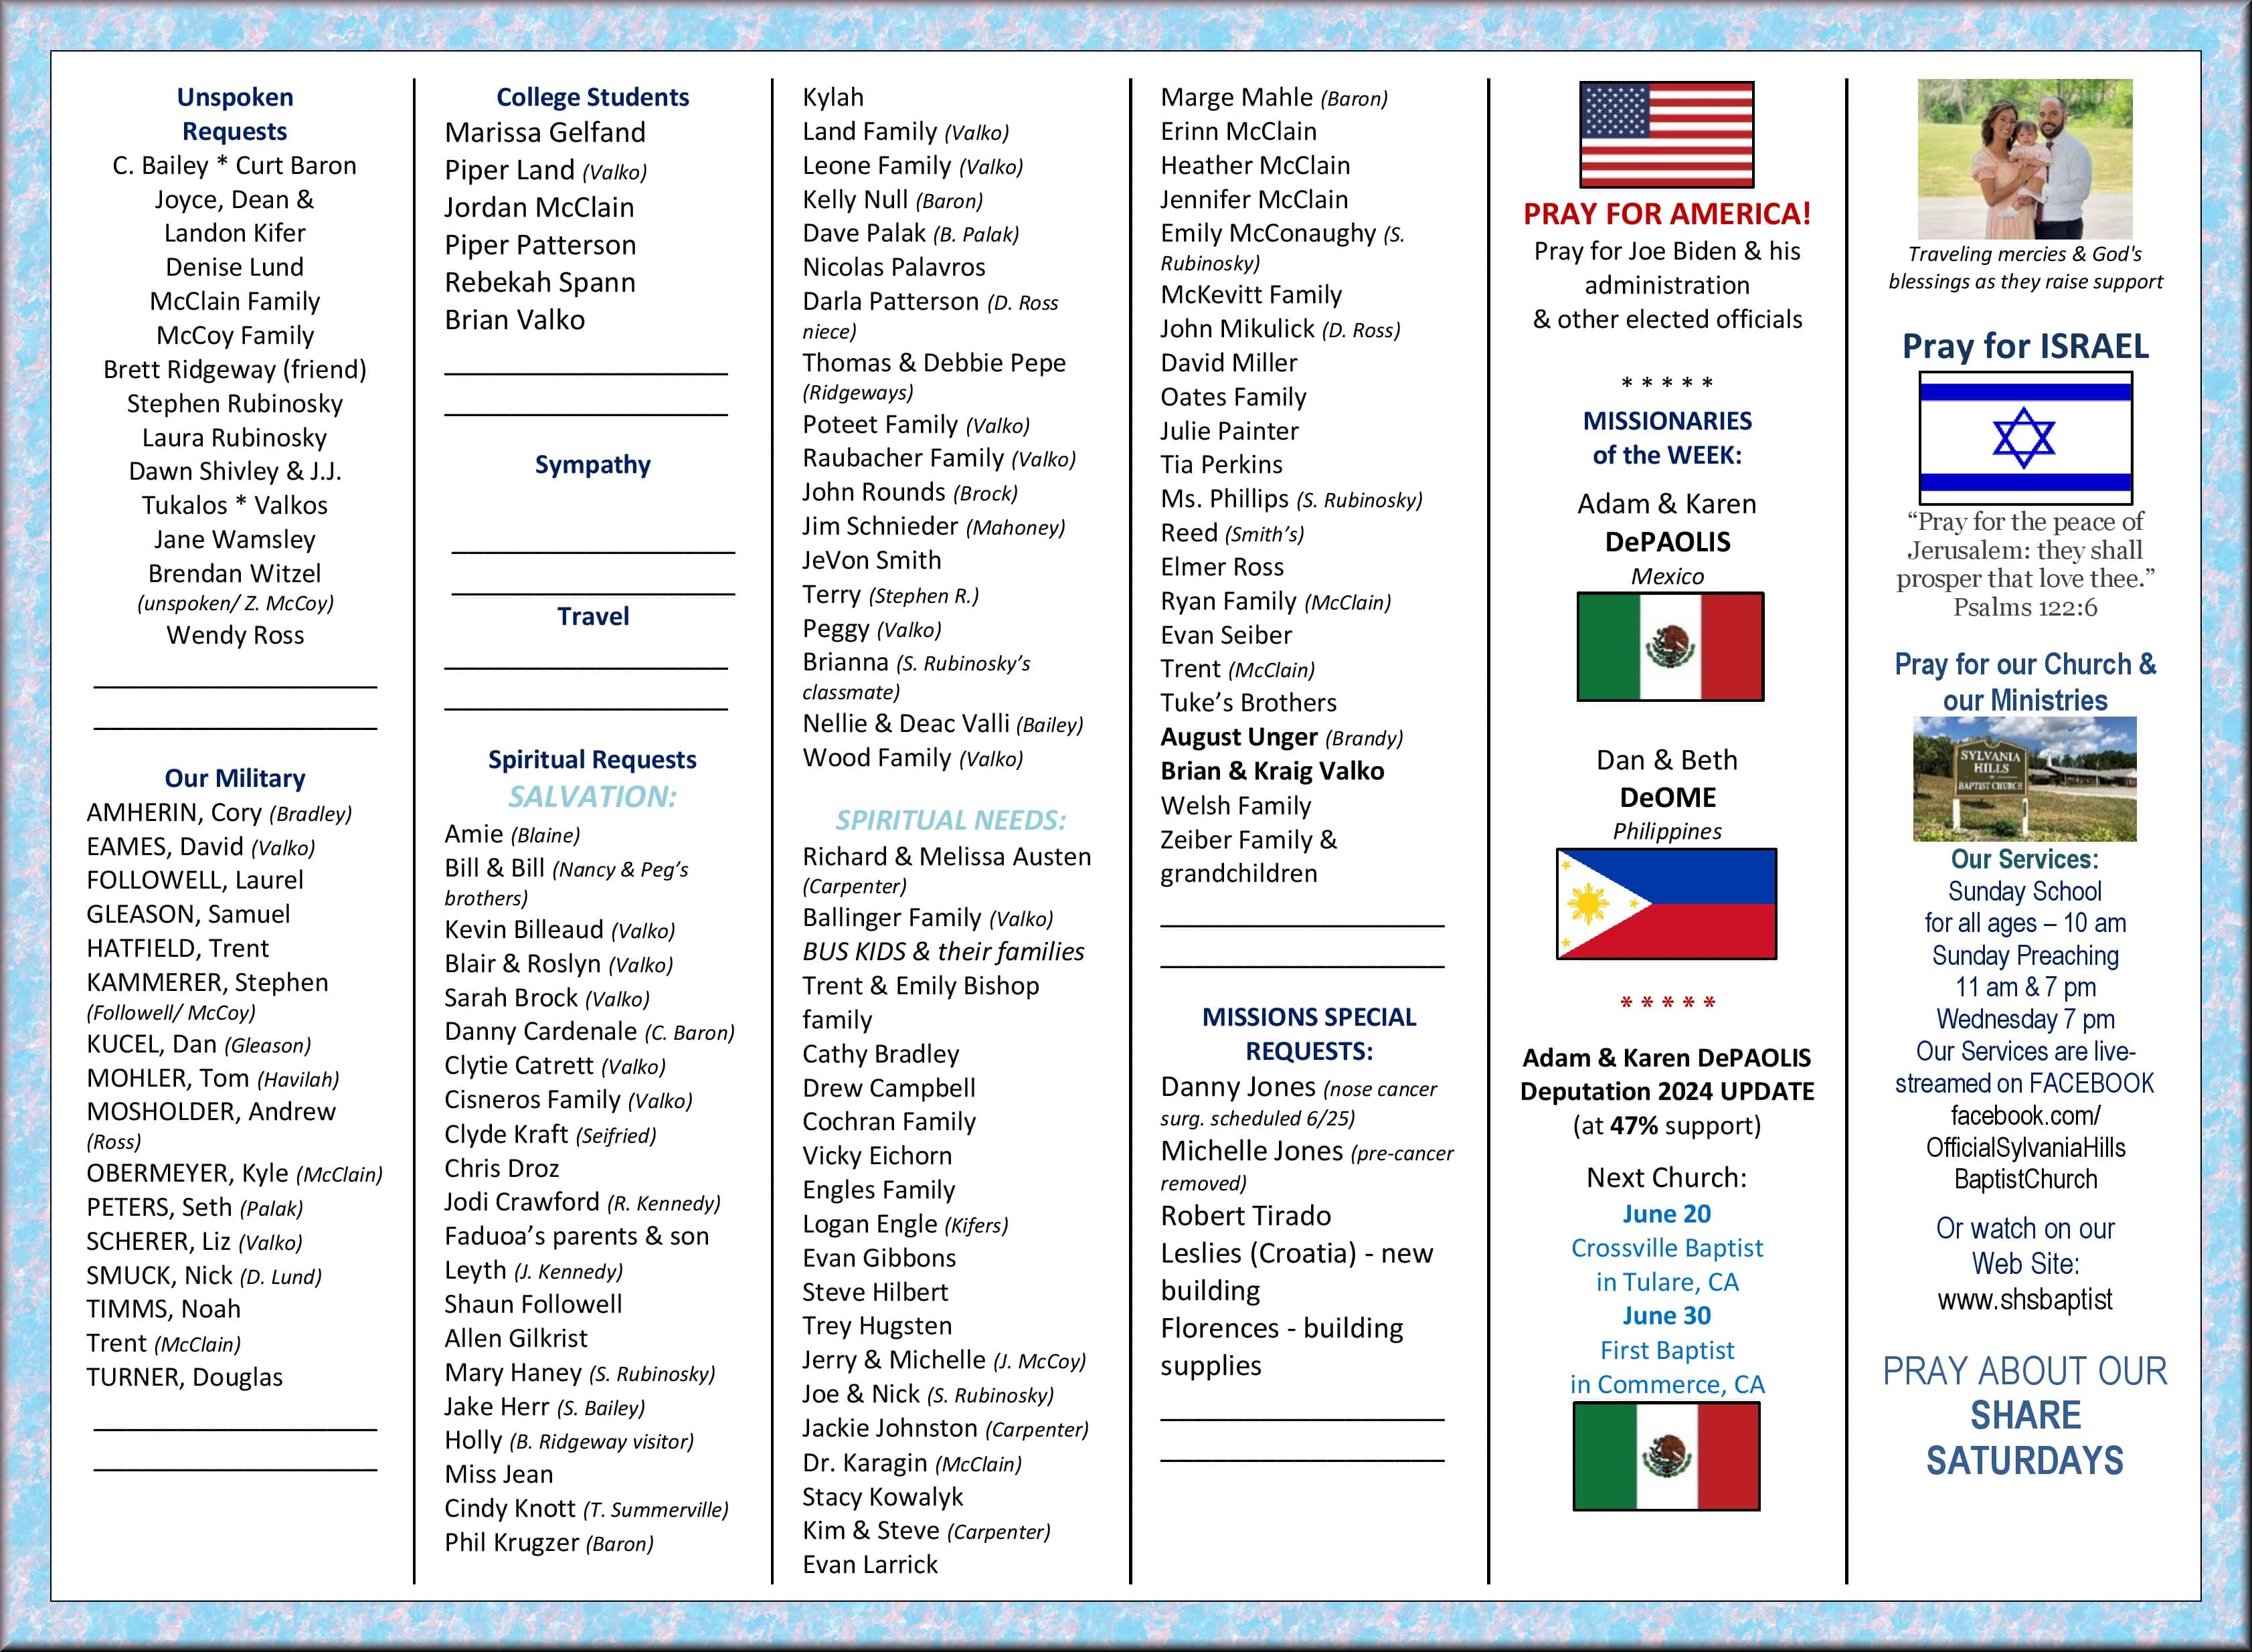Click the 'MISSIONARIES of the WEEK:' heading

pyautogui.click(x=1667, y=438)
